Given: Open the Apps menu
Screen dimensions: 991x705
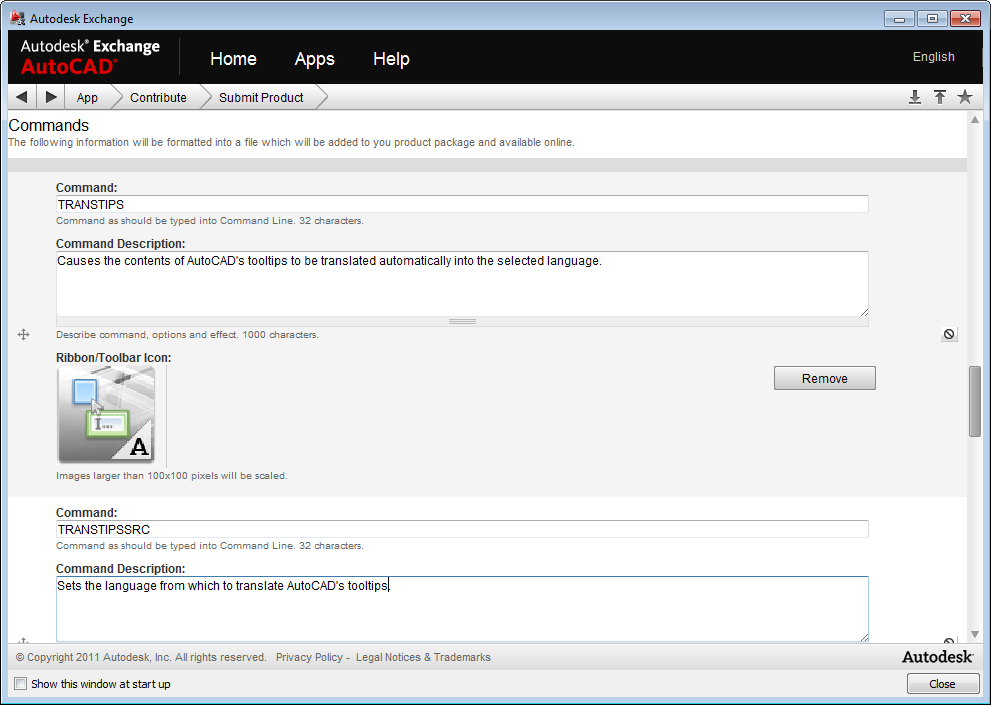Looking at the screenshot, I should [x=314, y=59].
